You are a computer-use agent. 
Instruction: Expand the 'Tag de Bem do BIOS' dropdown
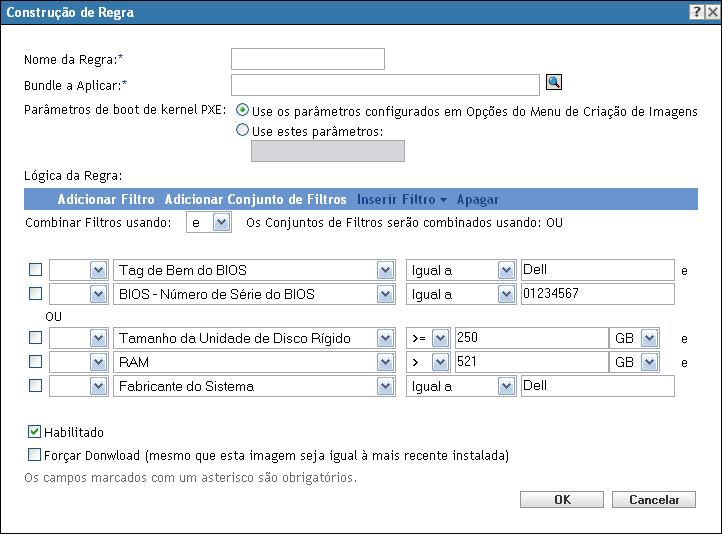pyautogui.click(x=384, y=270)
